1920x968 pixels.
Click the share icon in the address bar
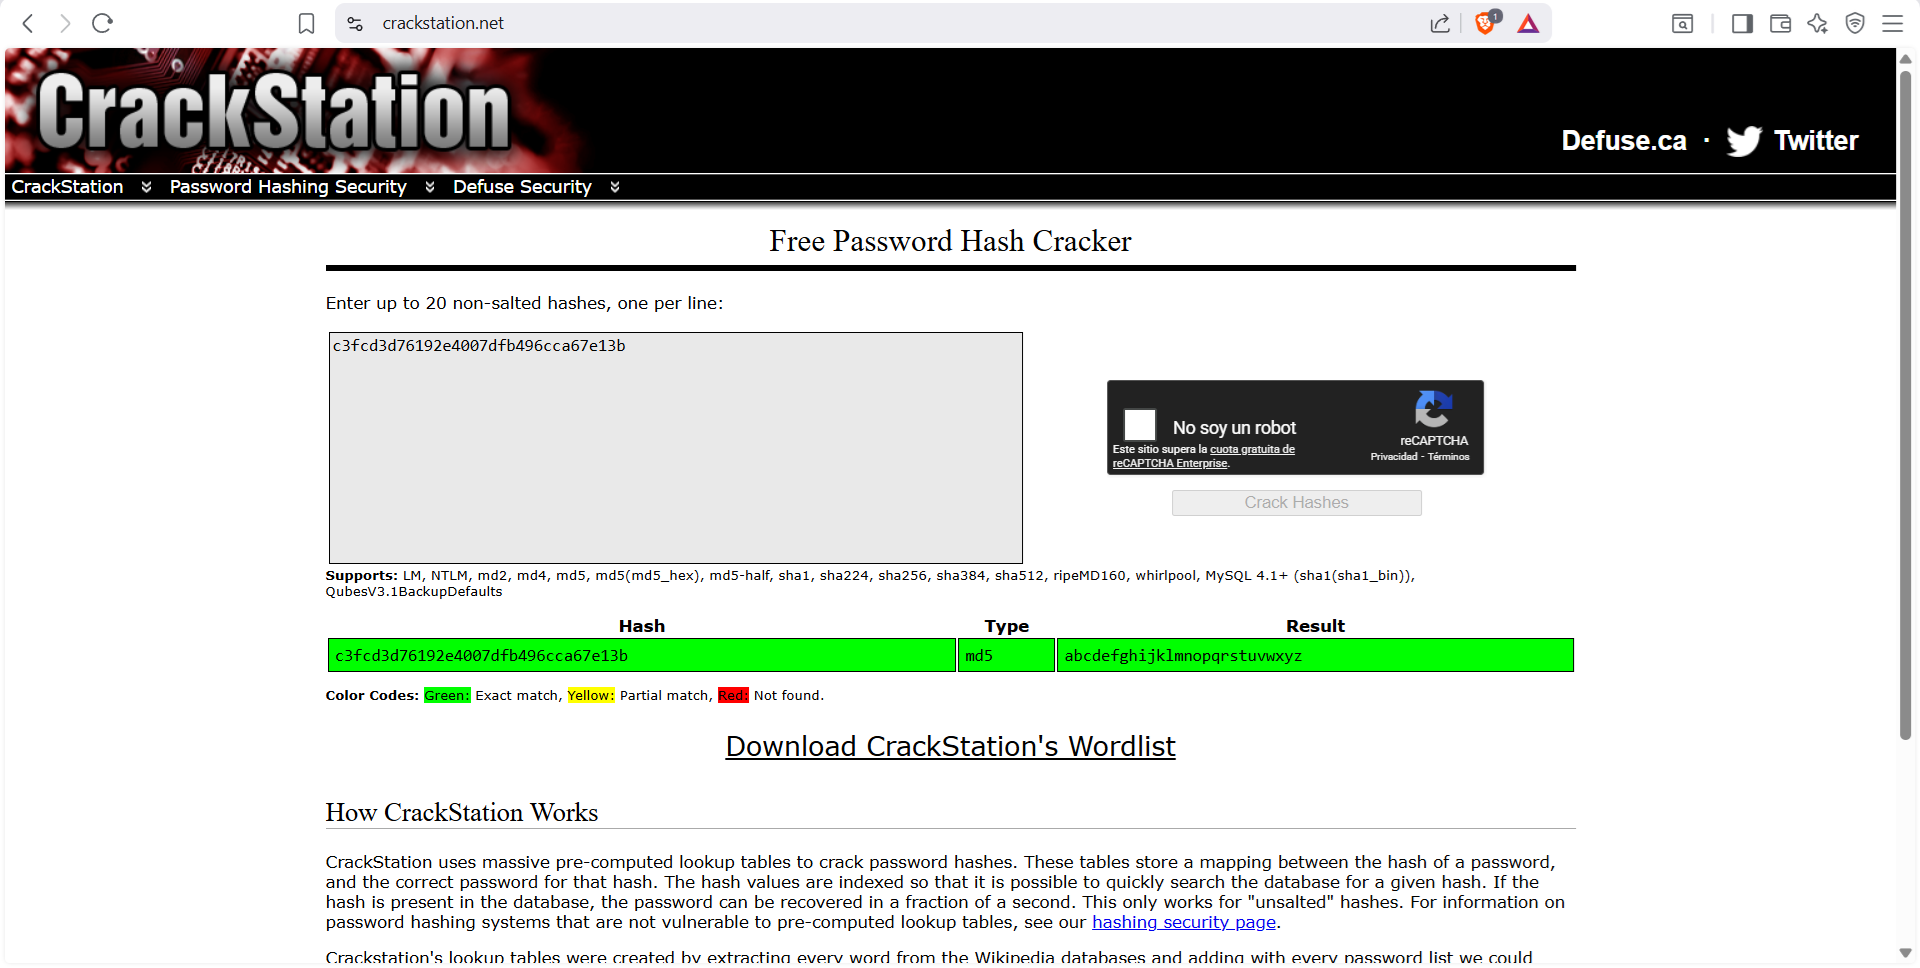coord(1440,23)
